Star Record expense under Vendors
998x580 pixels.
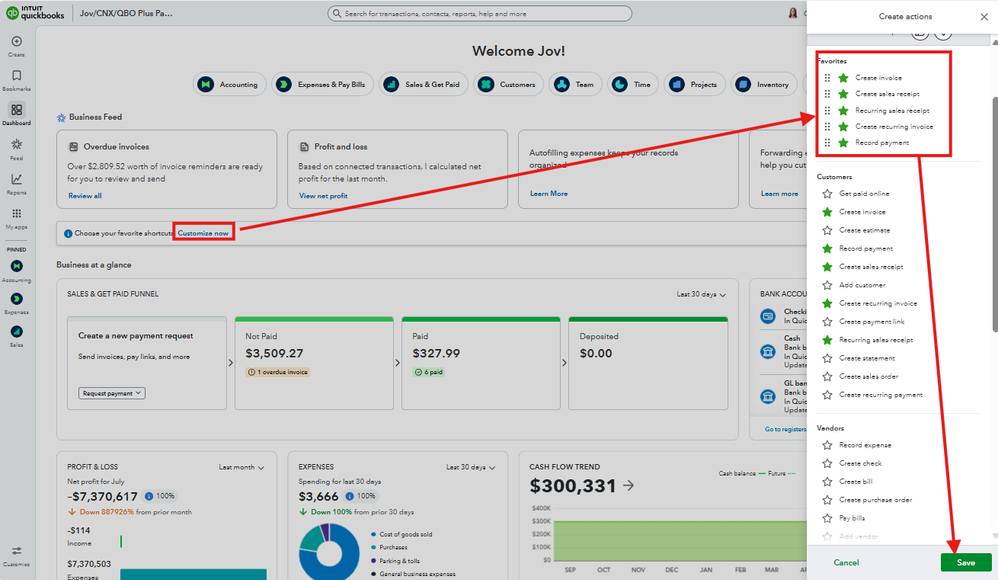pyautogui.click(x=827, y=445)
